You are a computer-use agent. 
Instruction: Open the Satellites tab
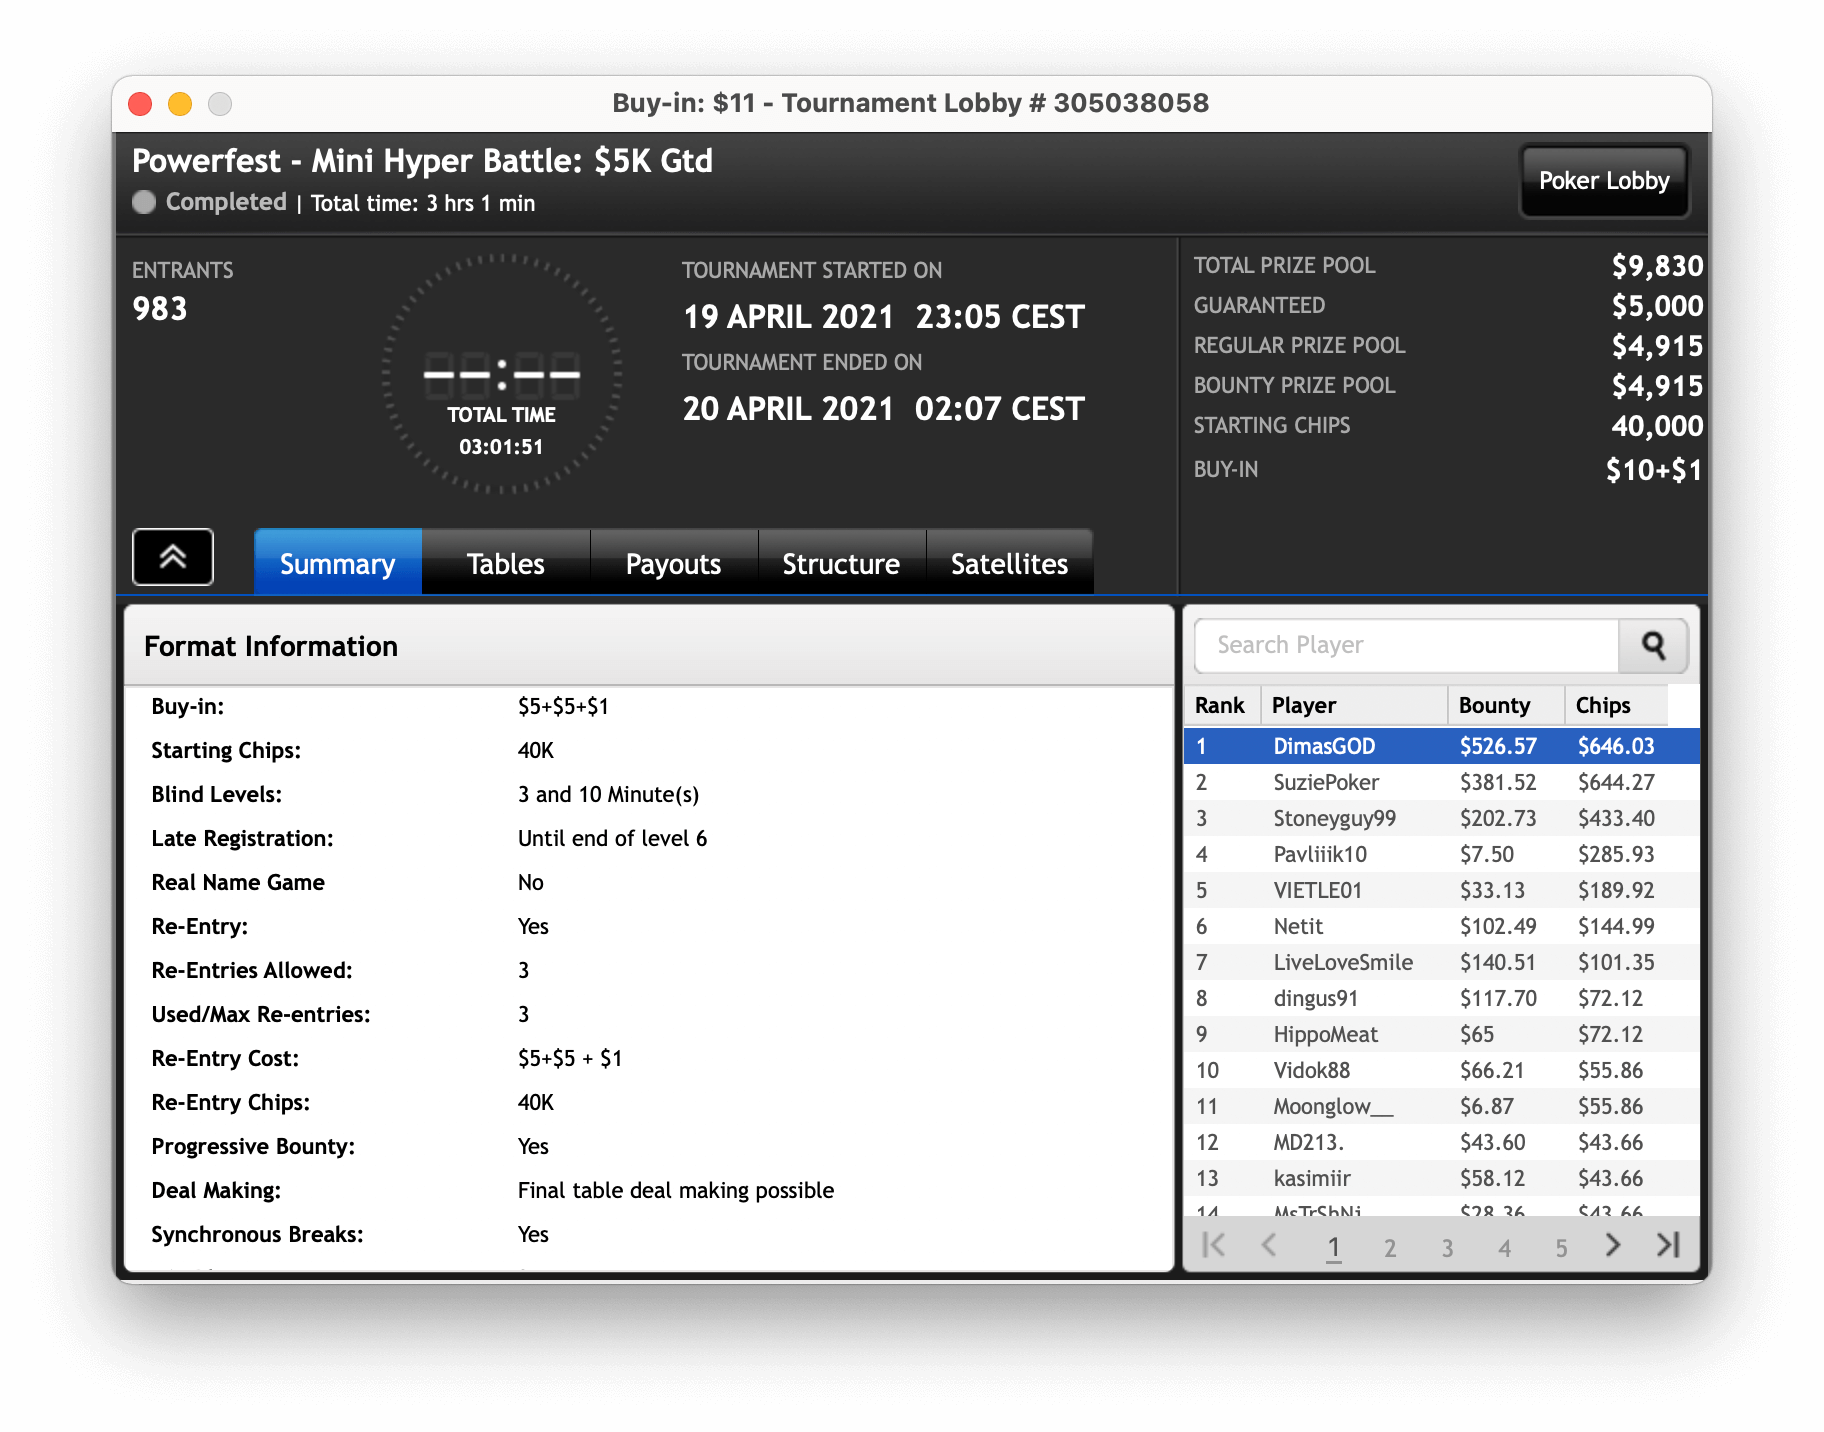[1009, 564]
